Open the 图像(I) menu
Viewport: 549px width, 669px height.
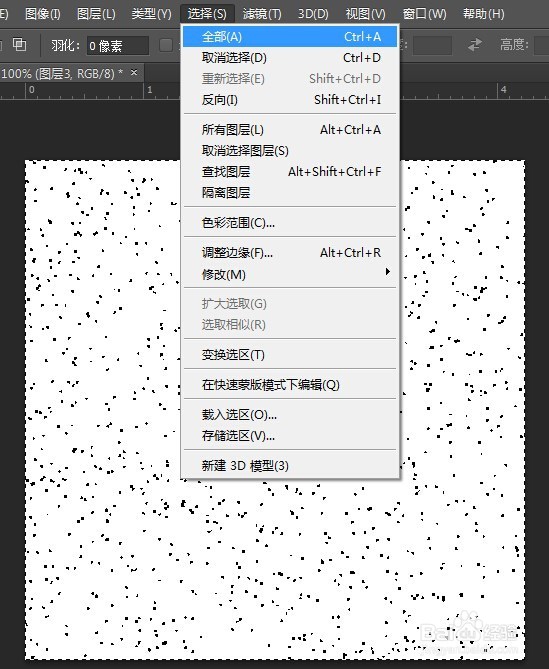pos(43,14)
